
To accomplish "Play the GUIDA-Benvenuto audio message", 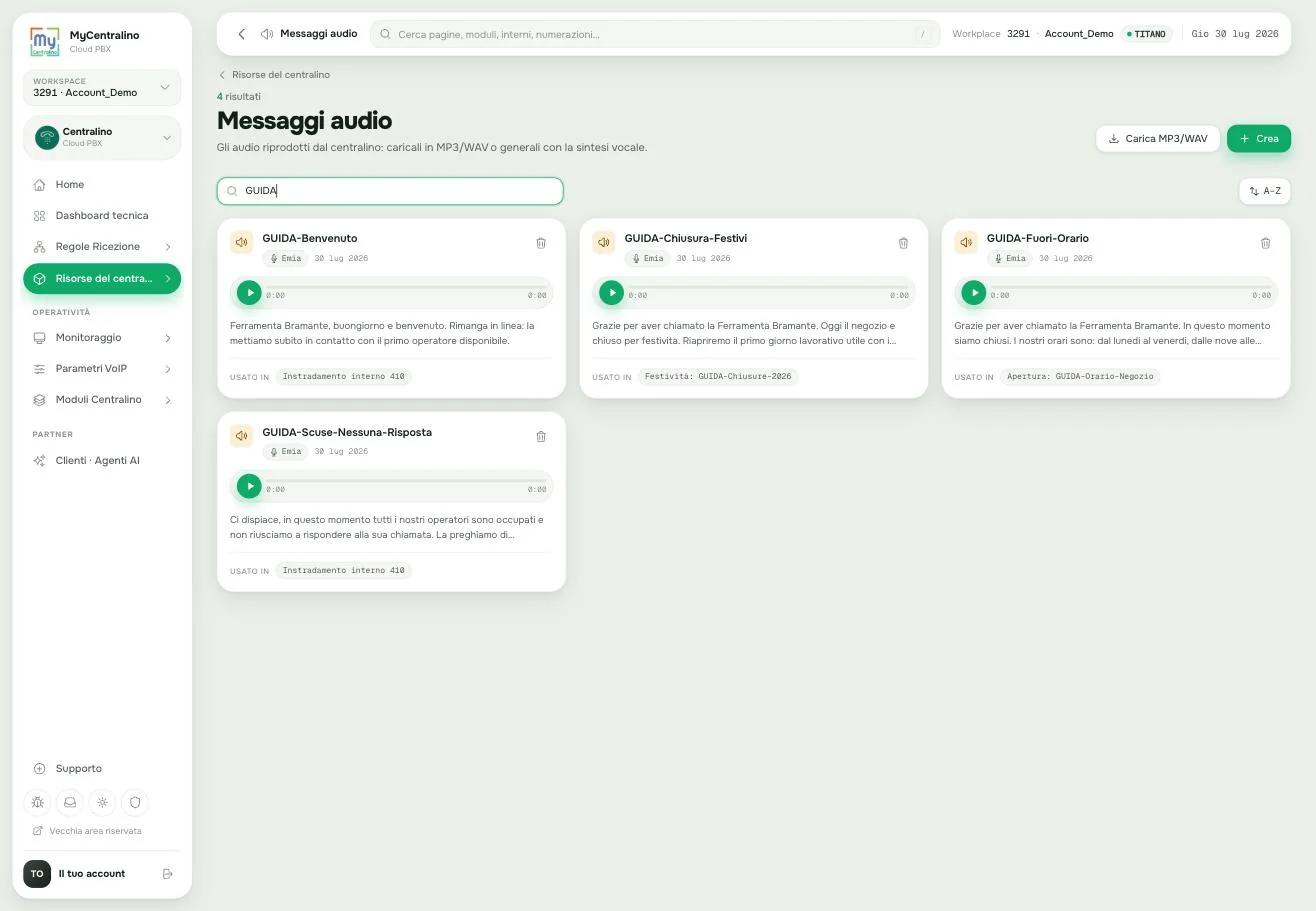I will (x=249, y=292).
